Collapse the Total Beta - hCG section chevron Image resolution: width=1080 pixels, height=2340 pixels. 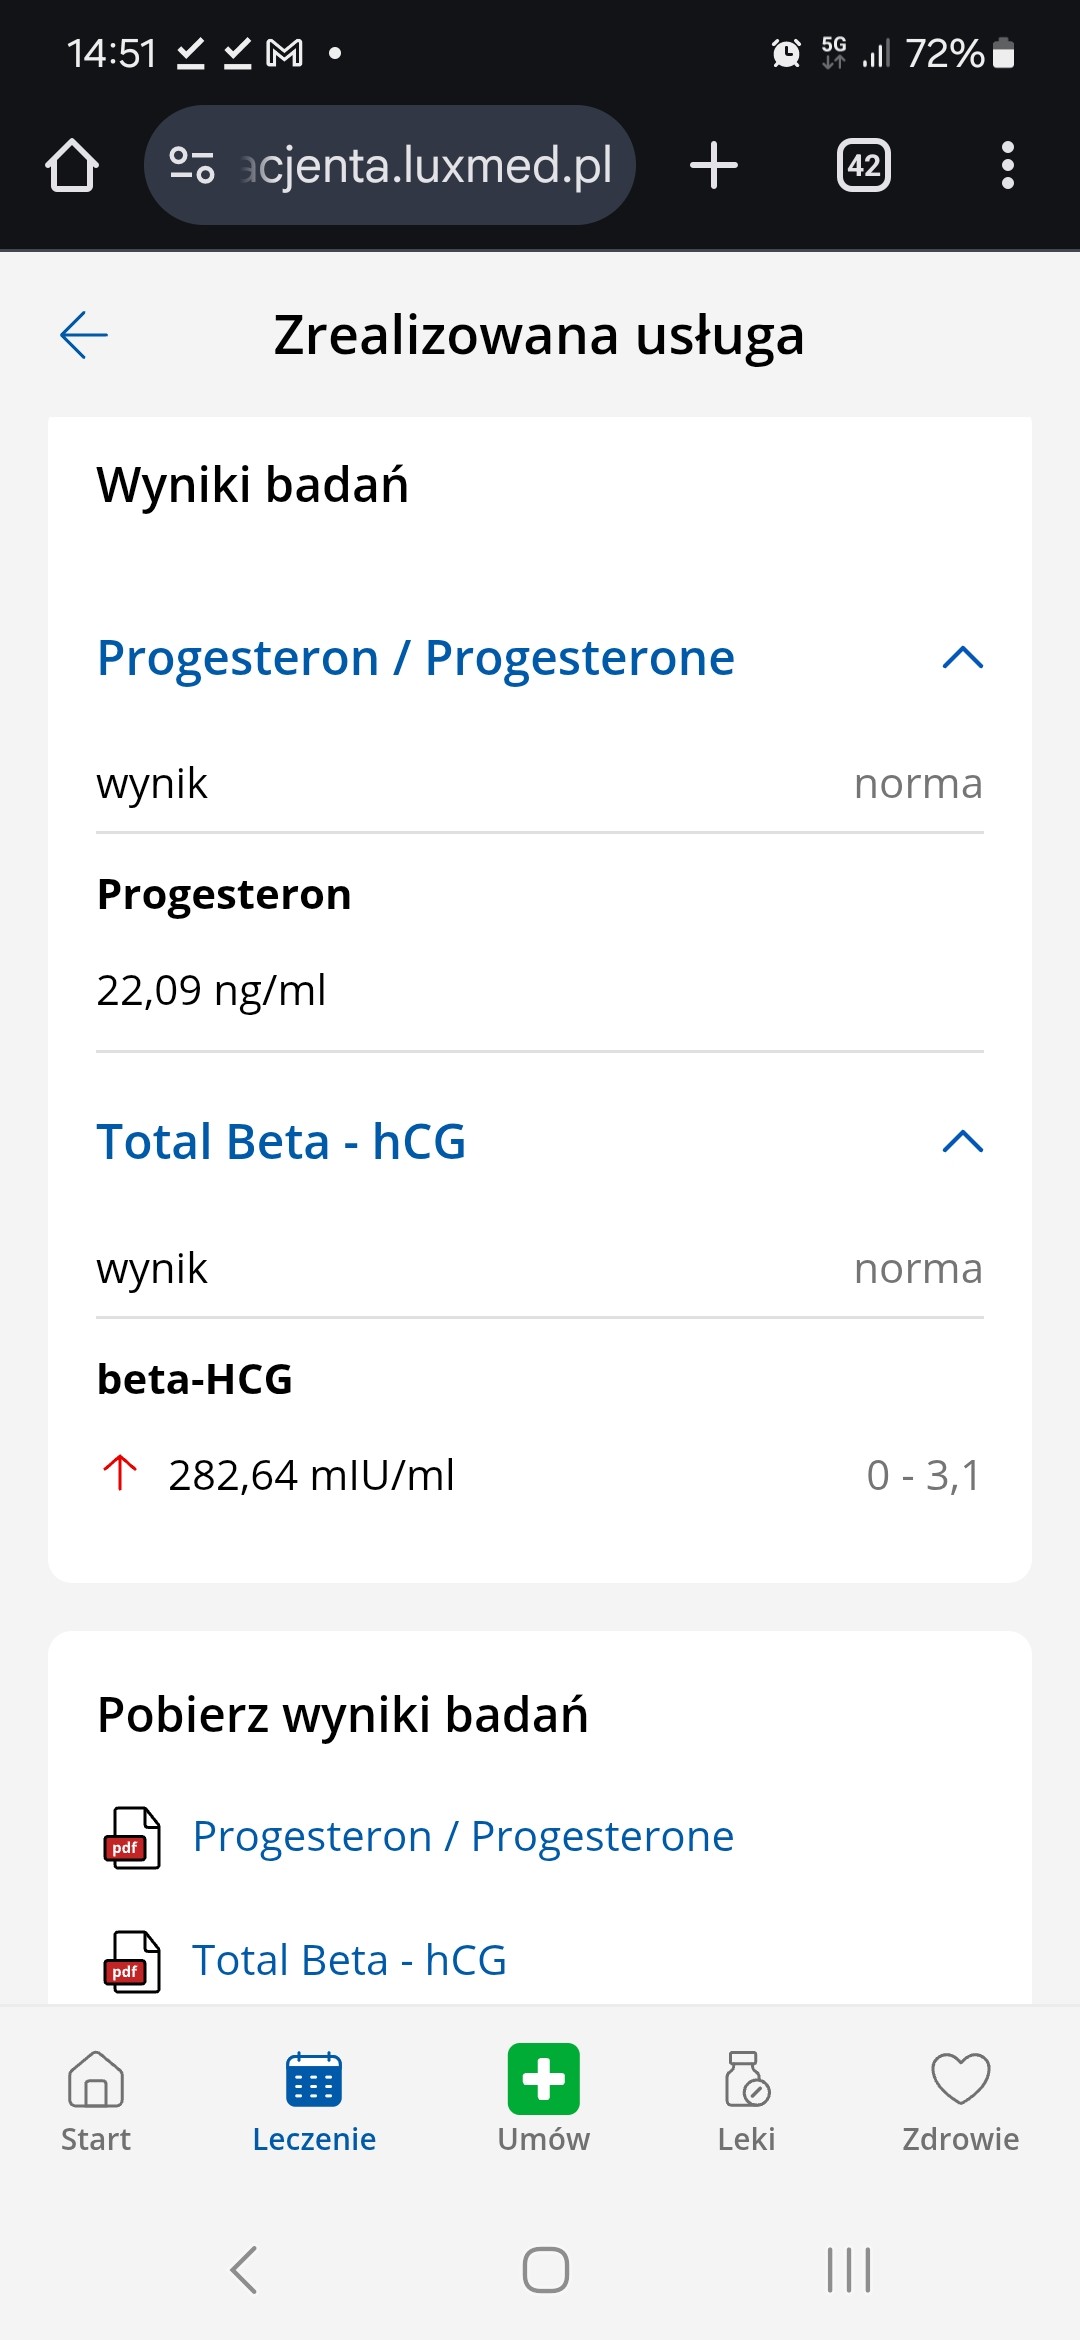click(x=963, y=1142)
